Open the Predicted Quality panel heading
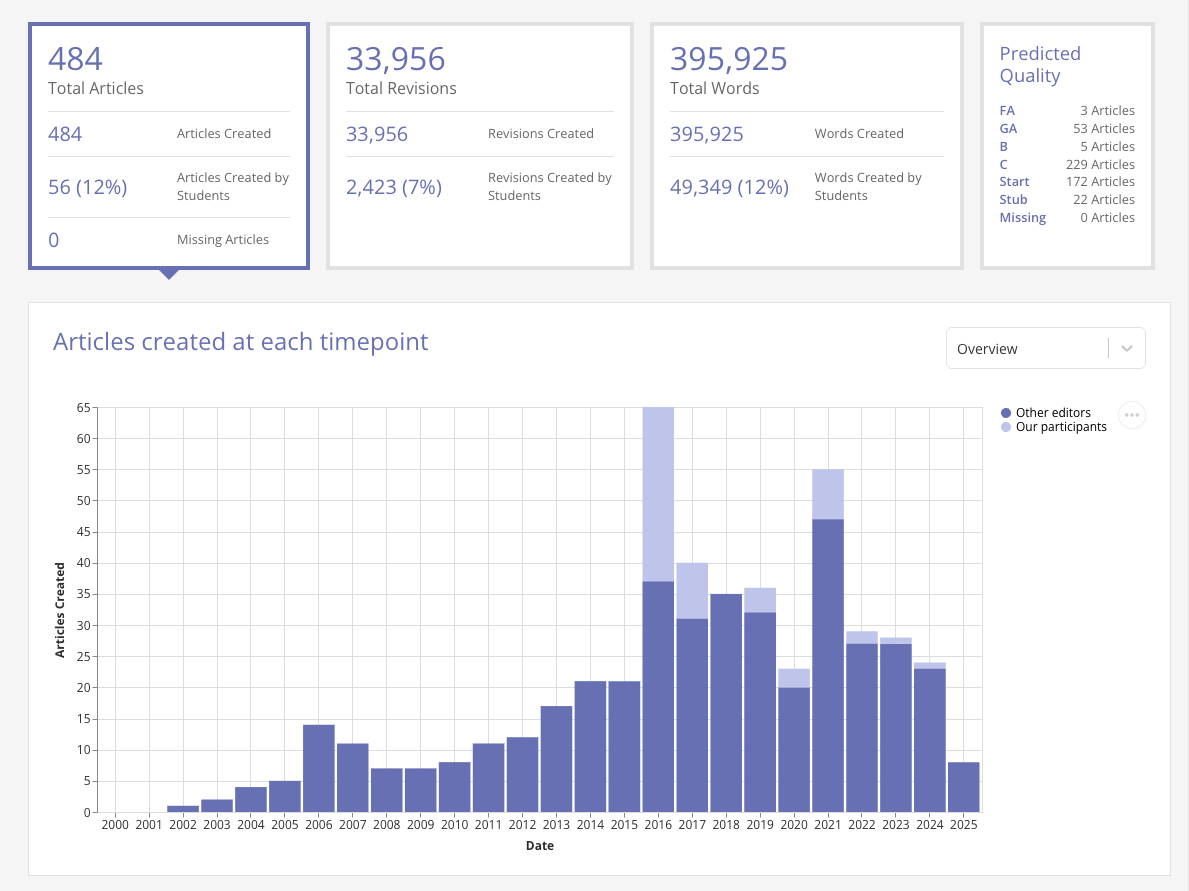The image size is (1189, 891). [1040, 64]
